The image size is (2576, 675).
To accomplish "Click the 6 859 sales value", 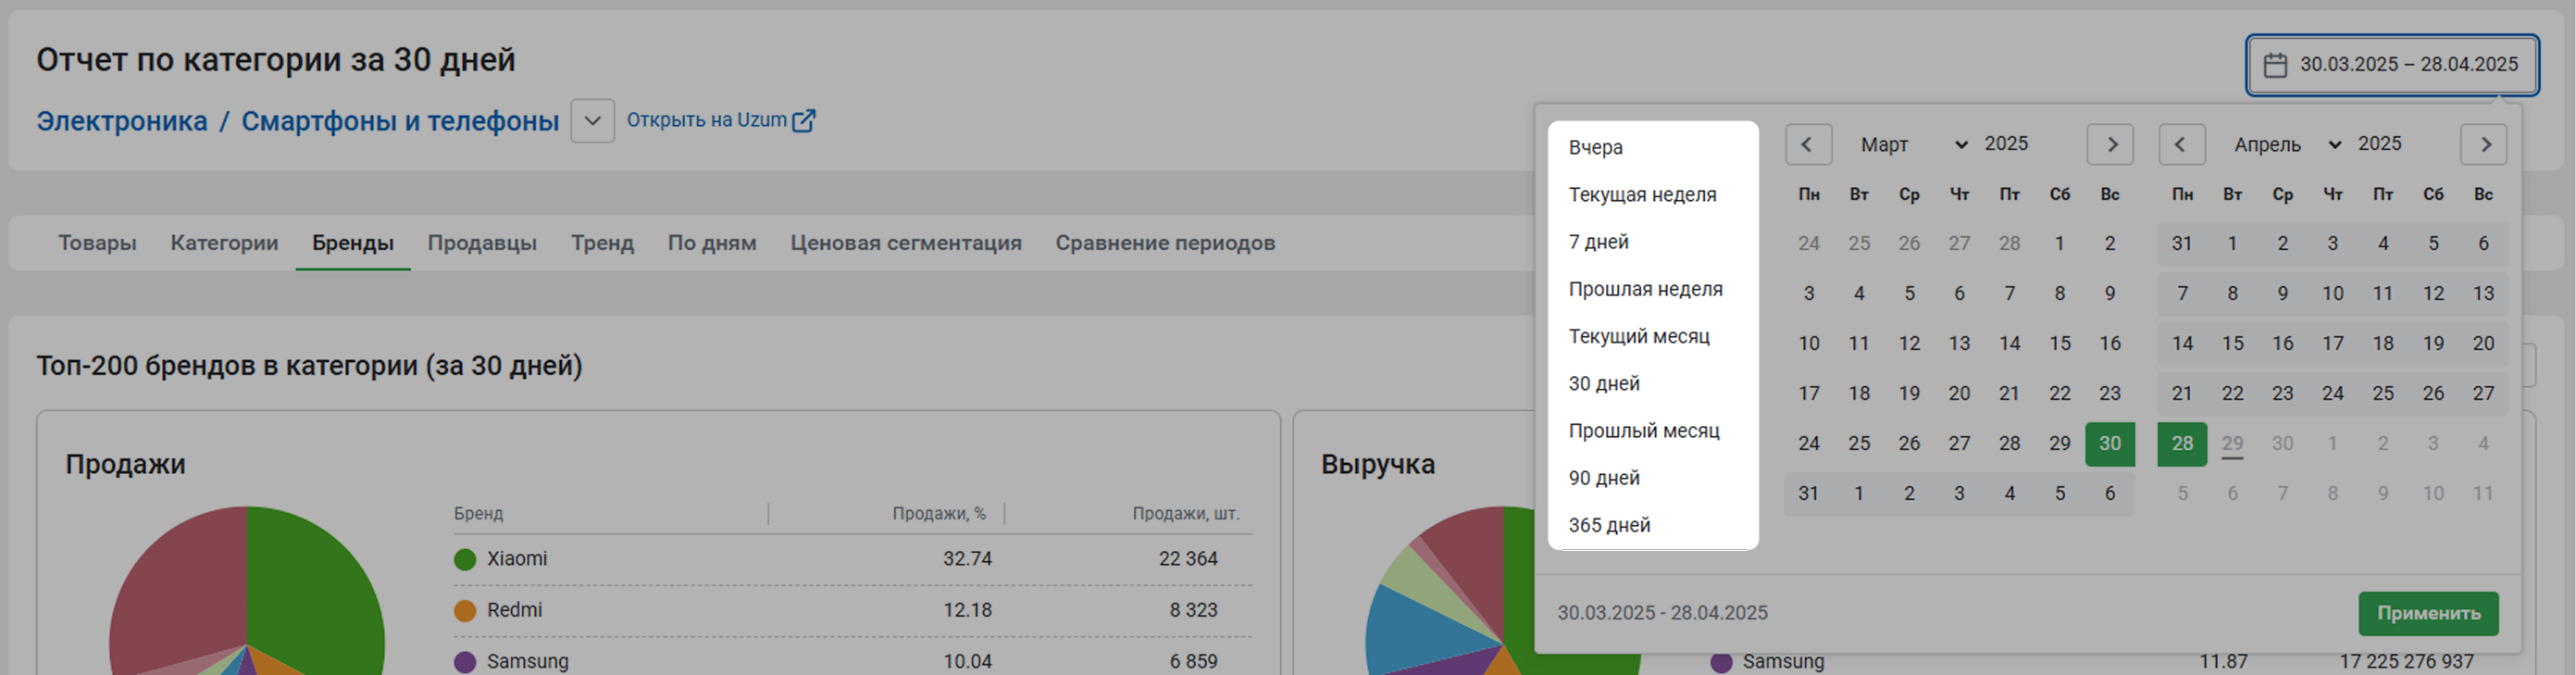I will click(1193, 662).
